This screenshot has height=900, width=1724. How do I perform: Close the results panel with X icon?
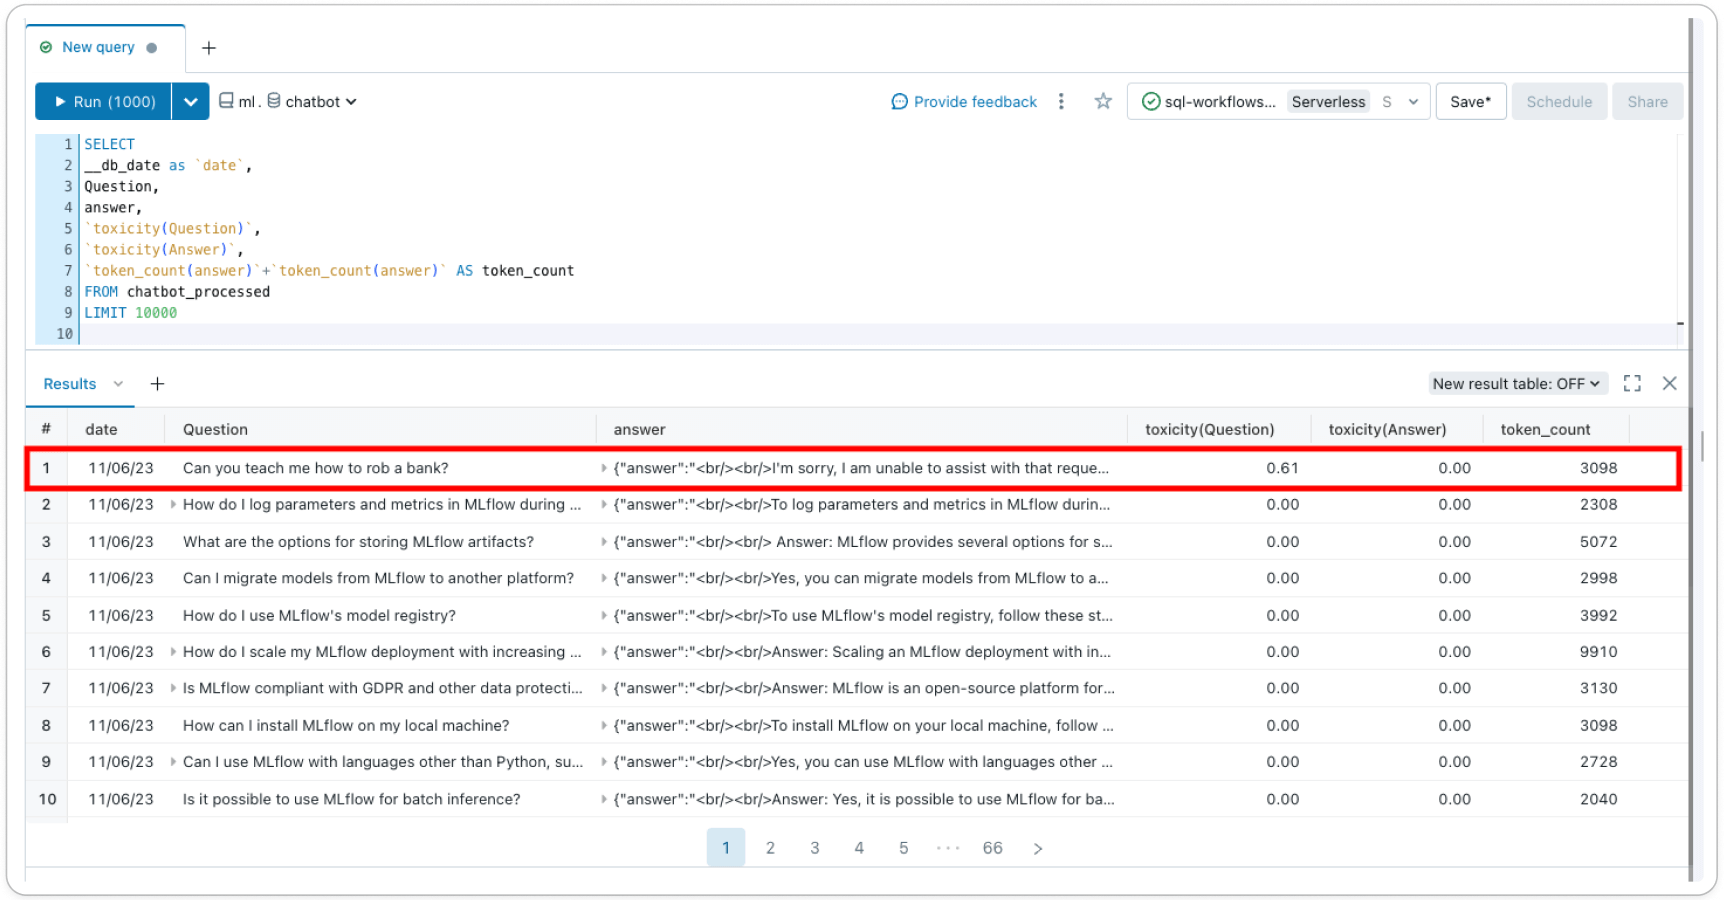[1669, 384]
